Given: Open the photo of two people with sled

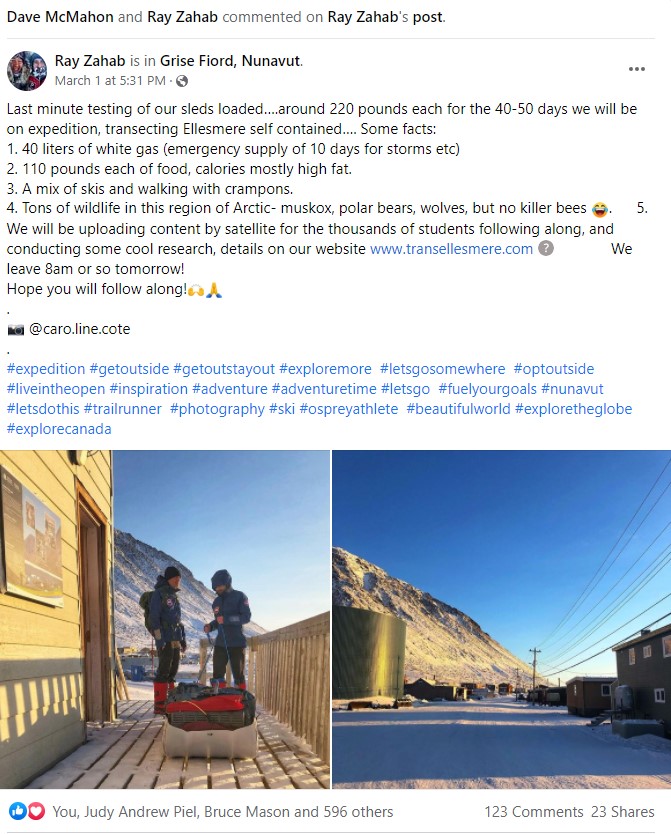Looking at the screenshot, I should coord(165,619).
